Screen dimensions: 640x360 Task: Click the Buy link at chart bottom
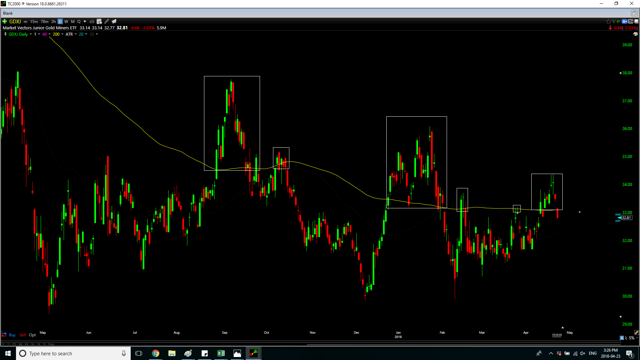[12, 335]
